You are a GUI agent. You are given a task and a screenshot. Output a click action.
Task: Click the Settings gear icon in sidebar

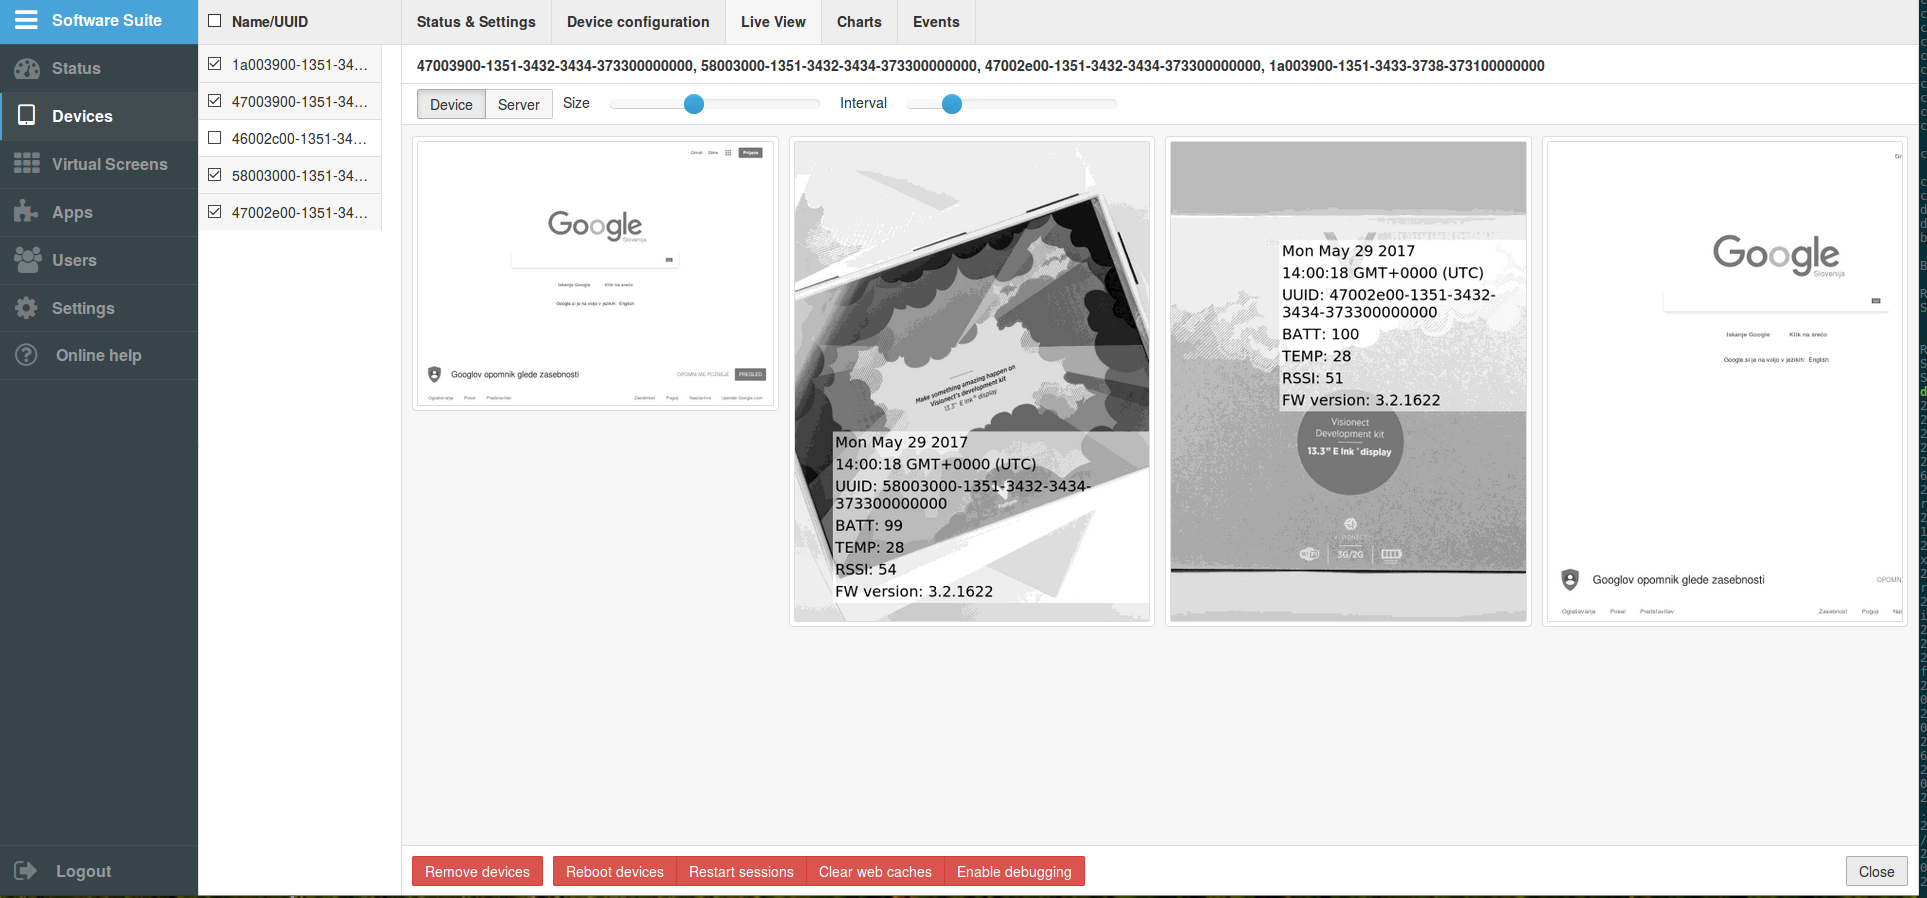pos(26,308)
